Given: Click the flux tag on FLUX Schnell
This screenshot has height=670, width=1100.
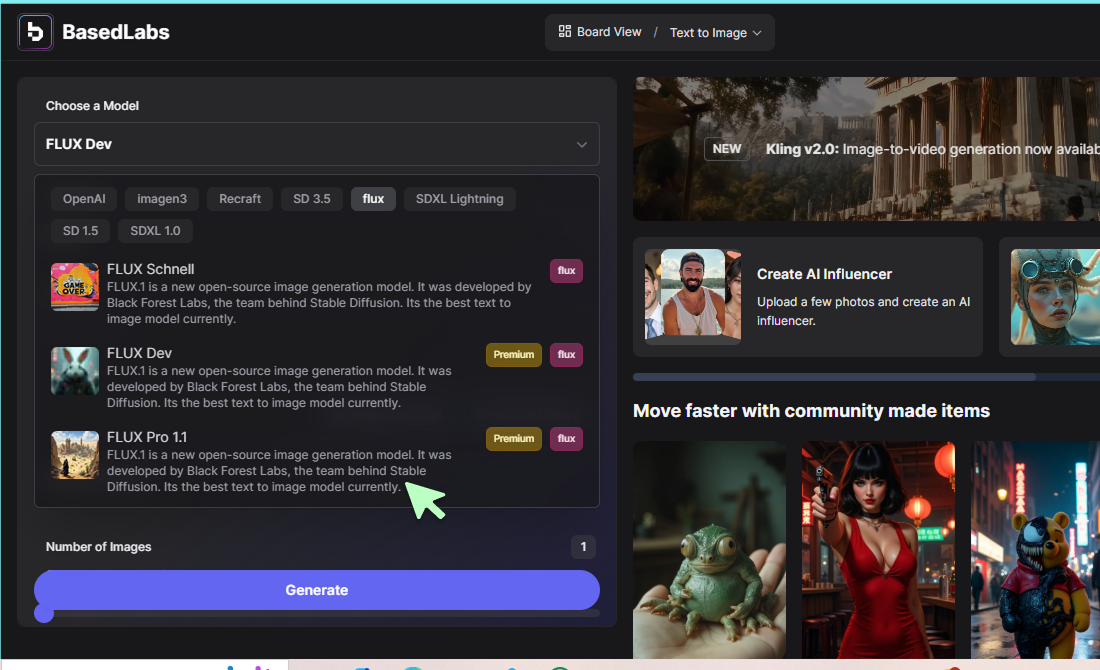Looking at the screenshot, I should point(566,271).
